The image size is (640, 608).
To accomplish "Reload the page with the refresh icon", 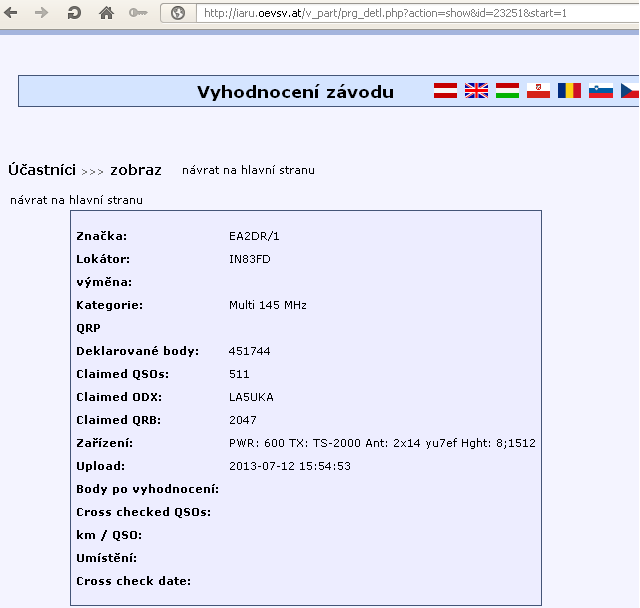I will 74,13.
